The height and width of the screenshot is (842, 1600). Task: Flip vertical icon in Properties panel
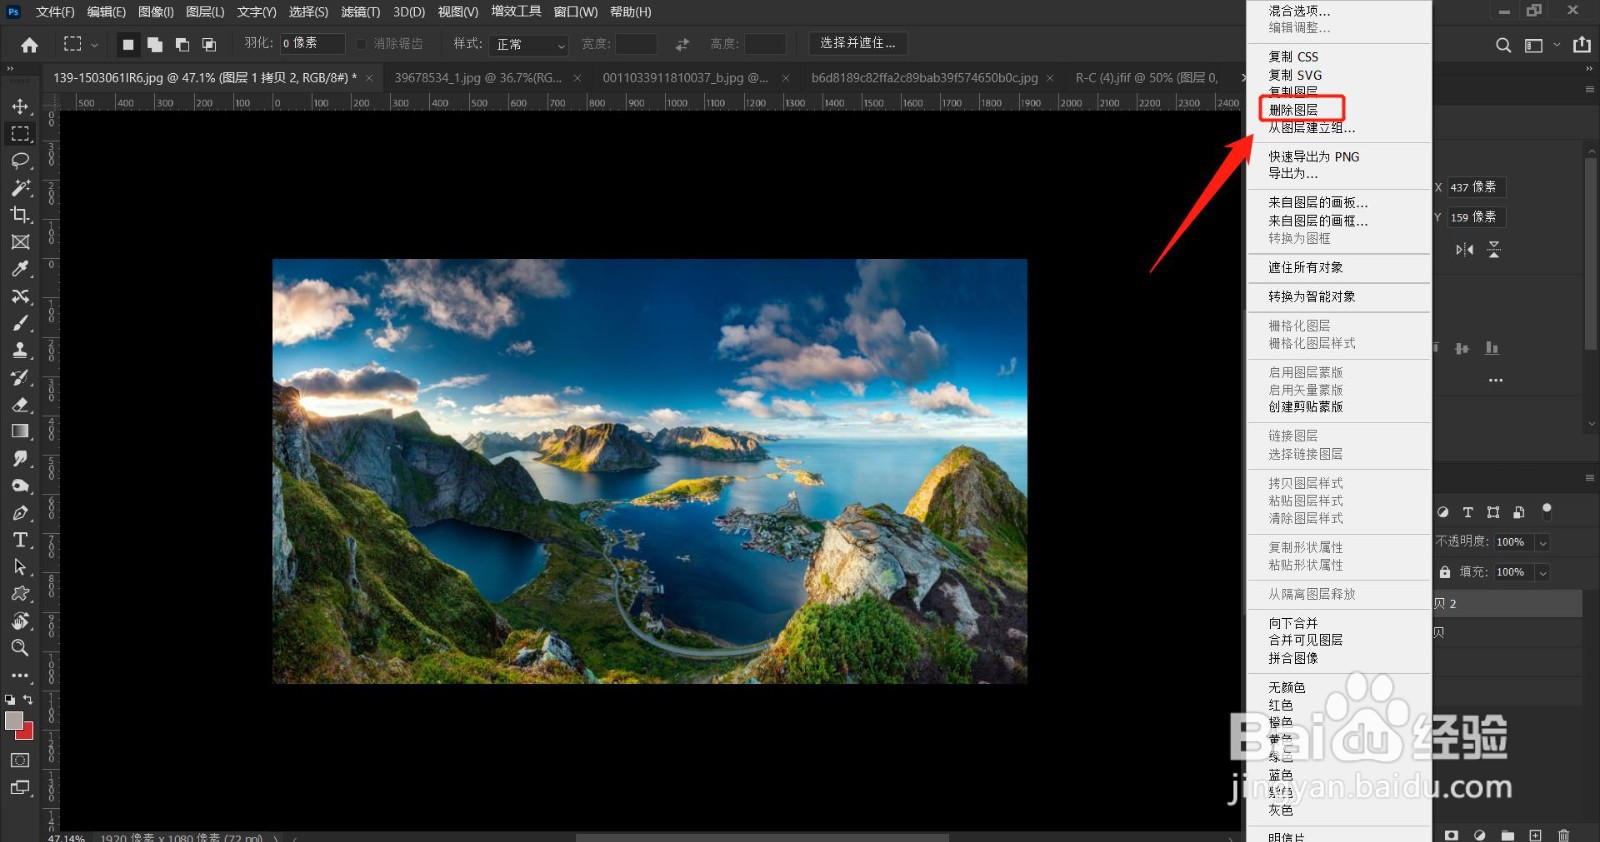point(1494,250)
